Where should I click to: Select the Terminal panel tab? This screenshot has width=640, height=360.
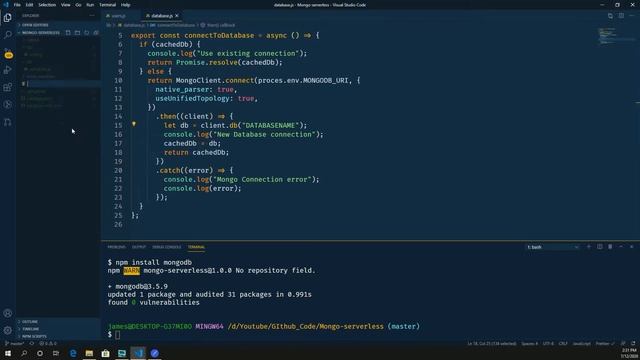196,247
